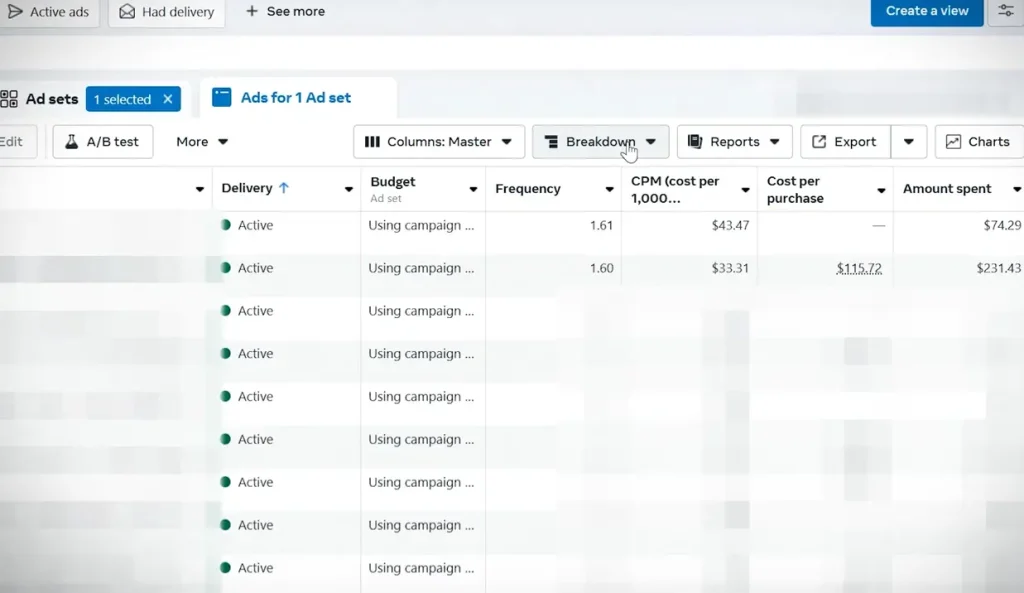Open the Frequency column menu arrow
Screen dimensions: 1024x593
609,189
